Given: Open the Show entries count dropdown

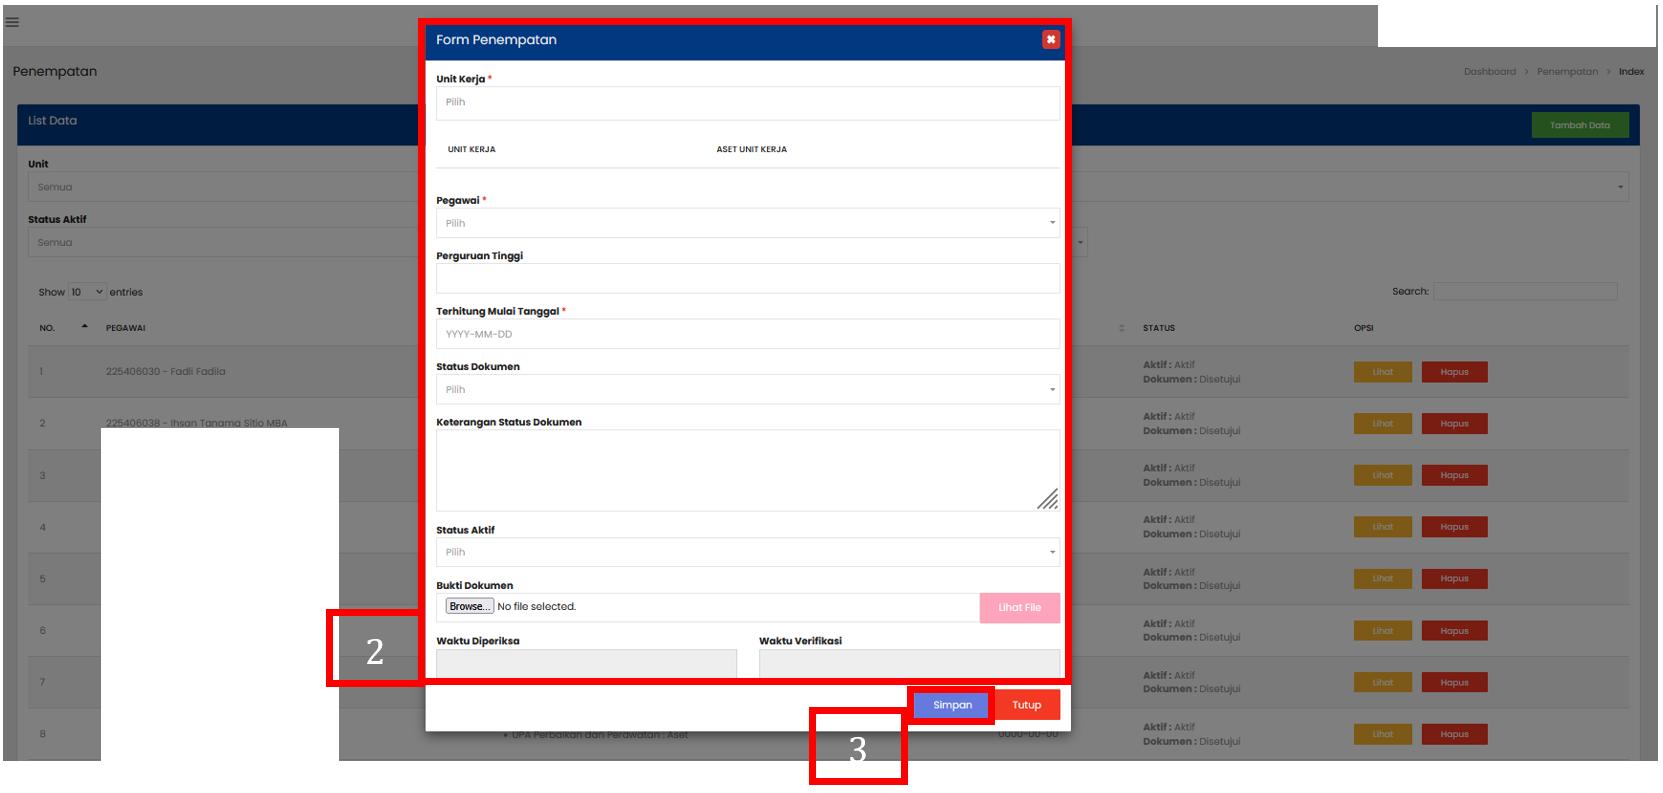Looking at the screenshot, I should point(87,292).
